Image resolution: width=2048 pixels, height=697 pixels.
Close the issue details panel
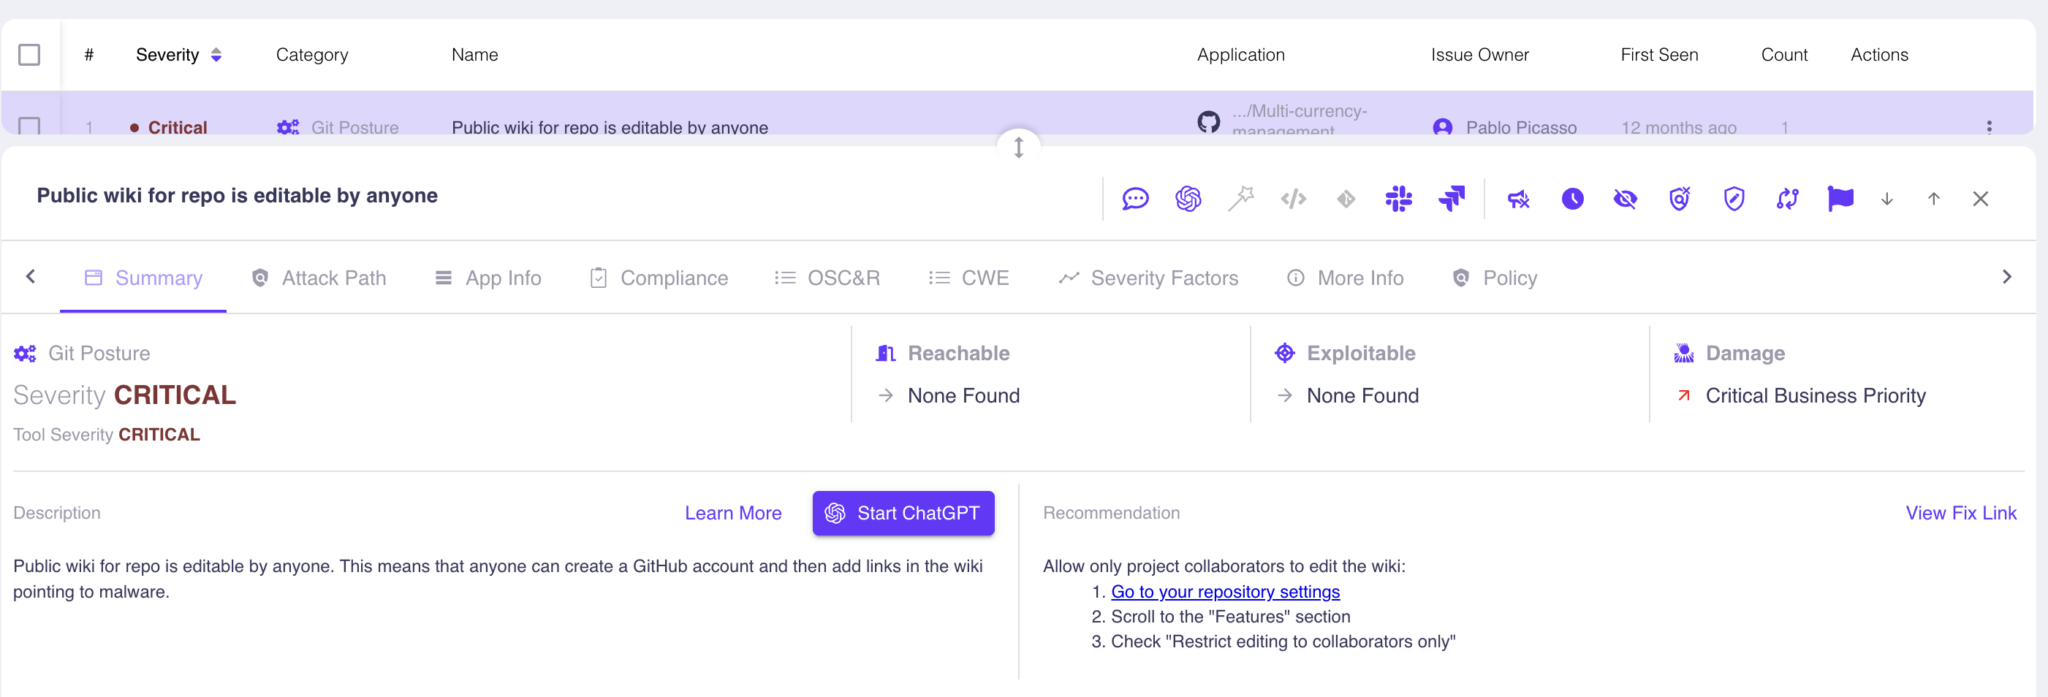point(1980,199)
